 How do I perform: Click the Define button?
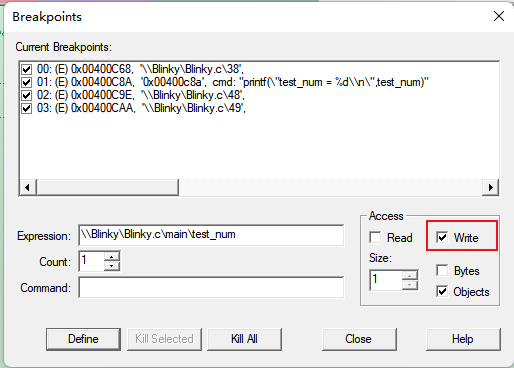pos(83,339)
